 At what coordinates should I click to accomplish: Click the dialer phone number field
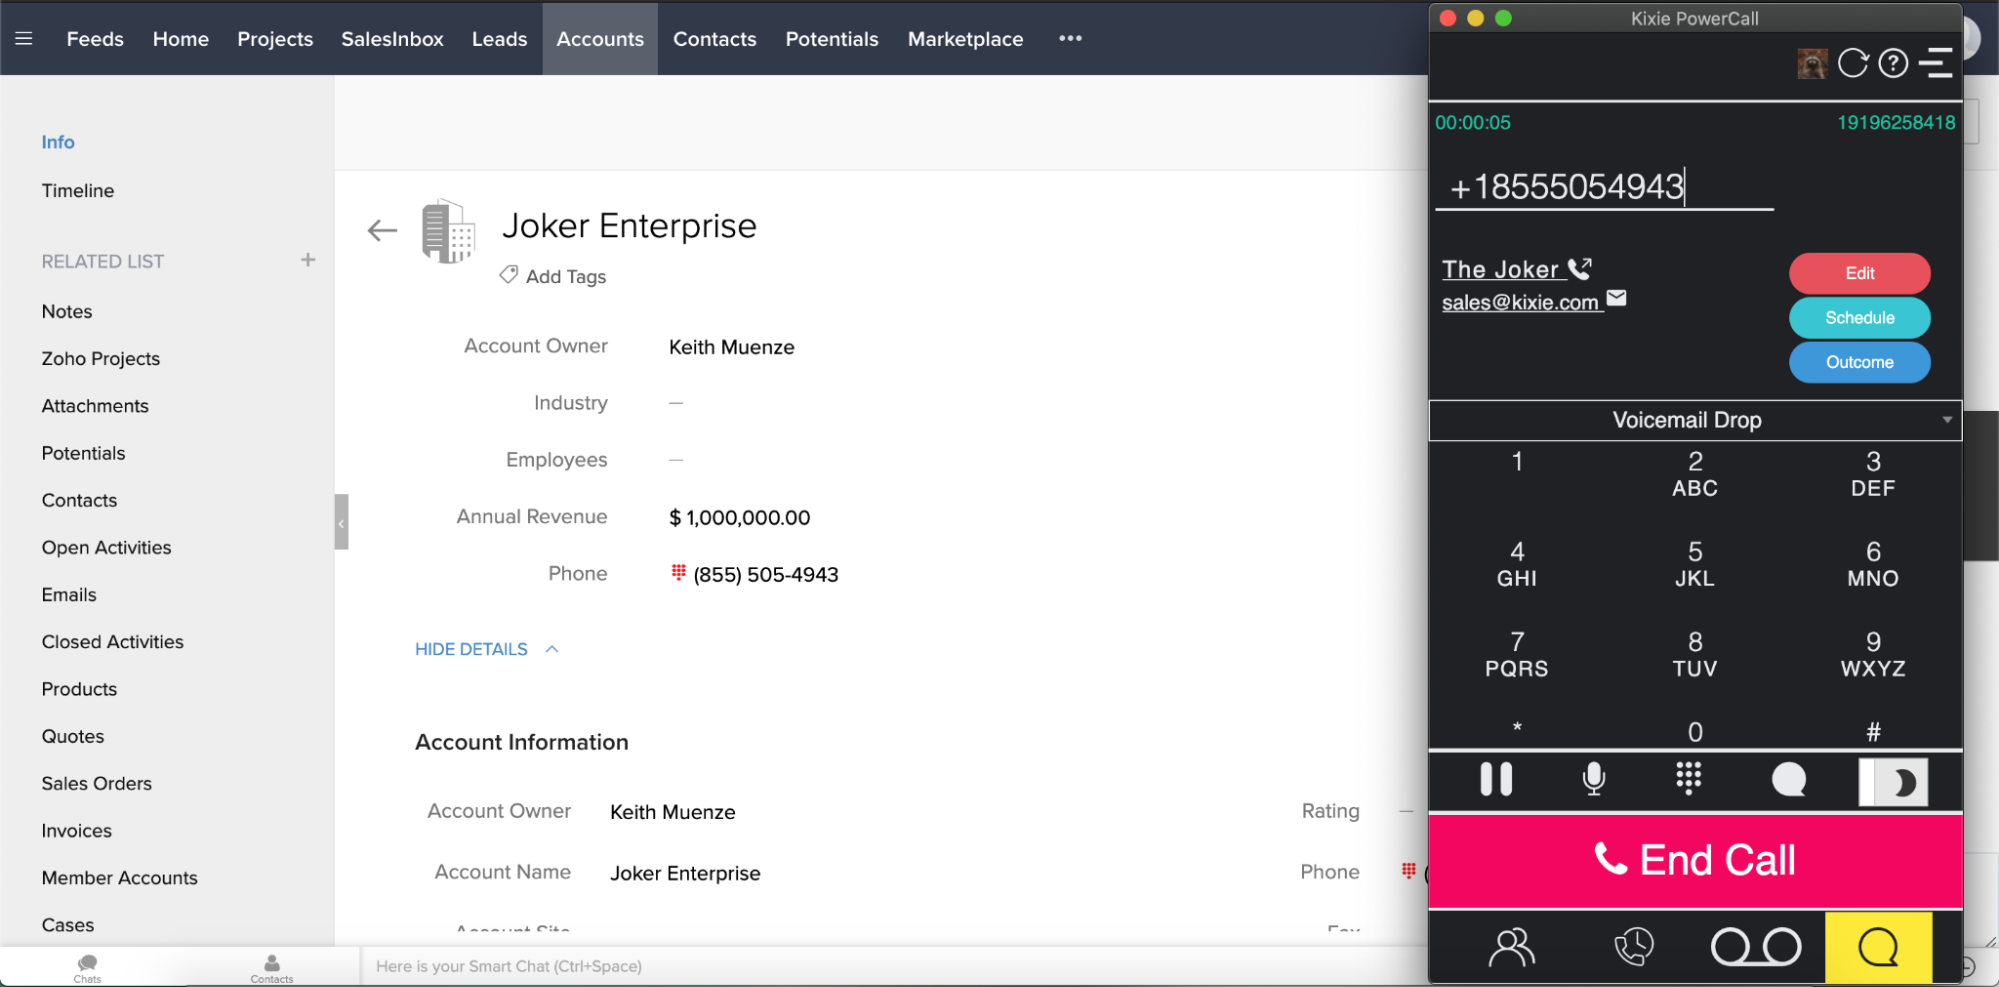[1604, 187]
